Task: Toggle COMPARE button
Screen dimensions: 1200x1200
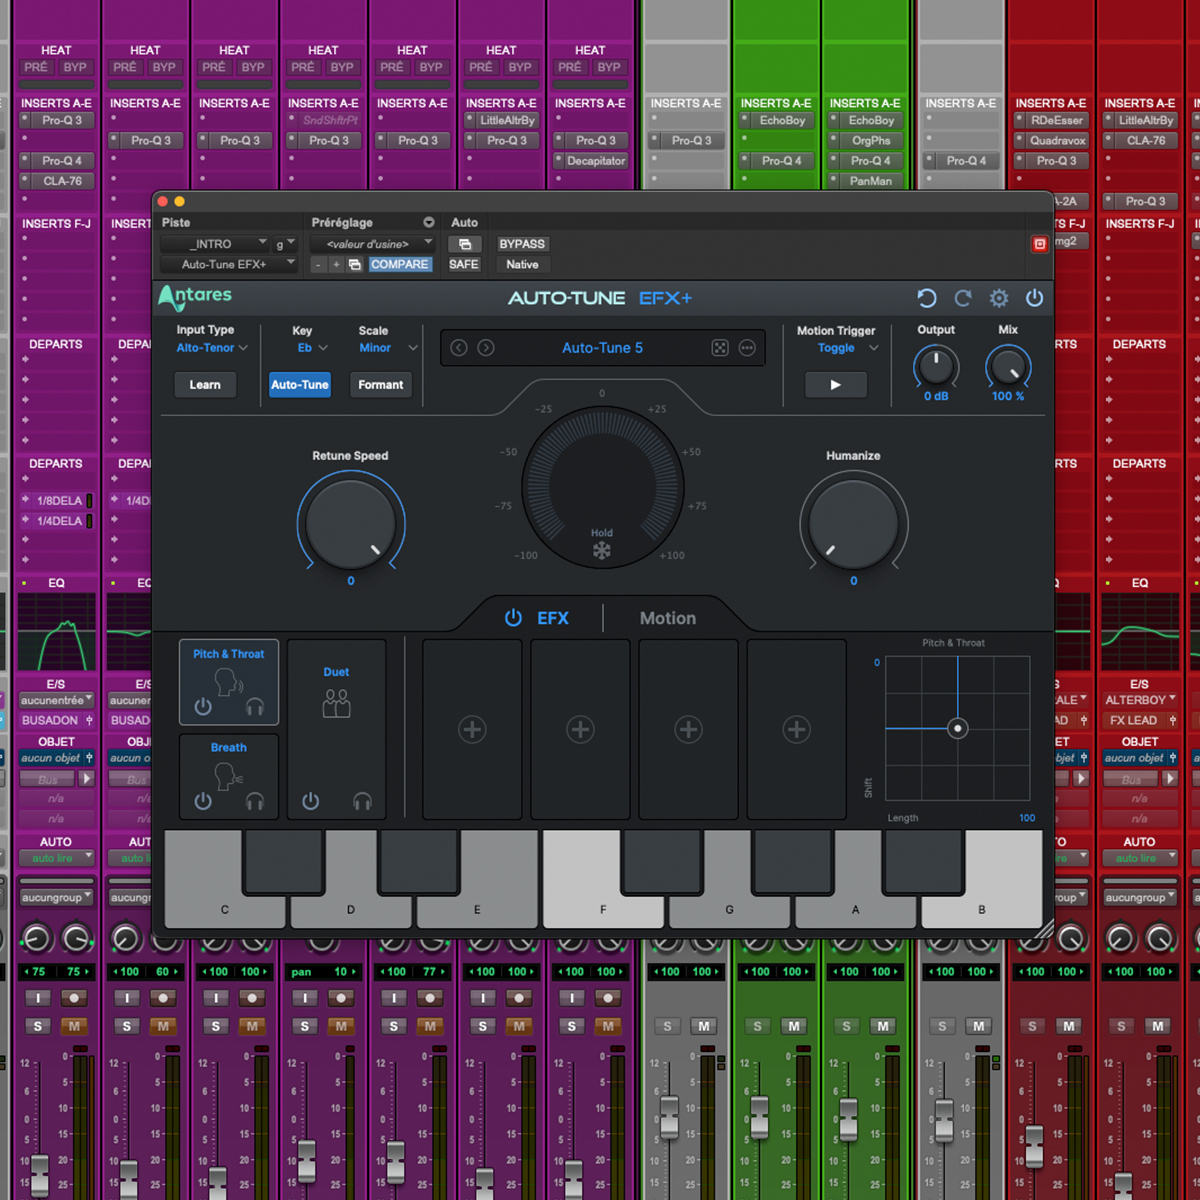Action: tap(399, 265)
